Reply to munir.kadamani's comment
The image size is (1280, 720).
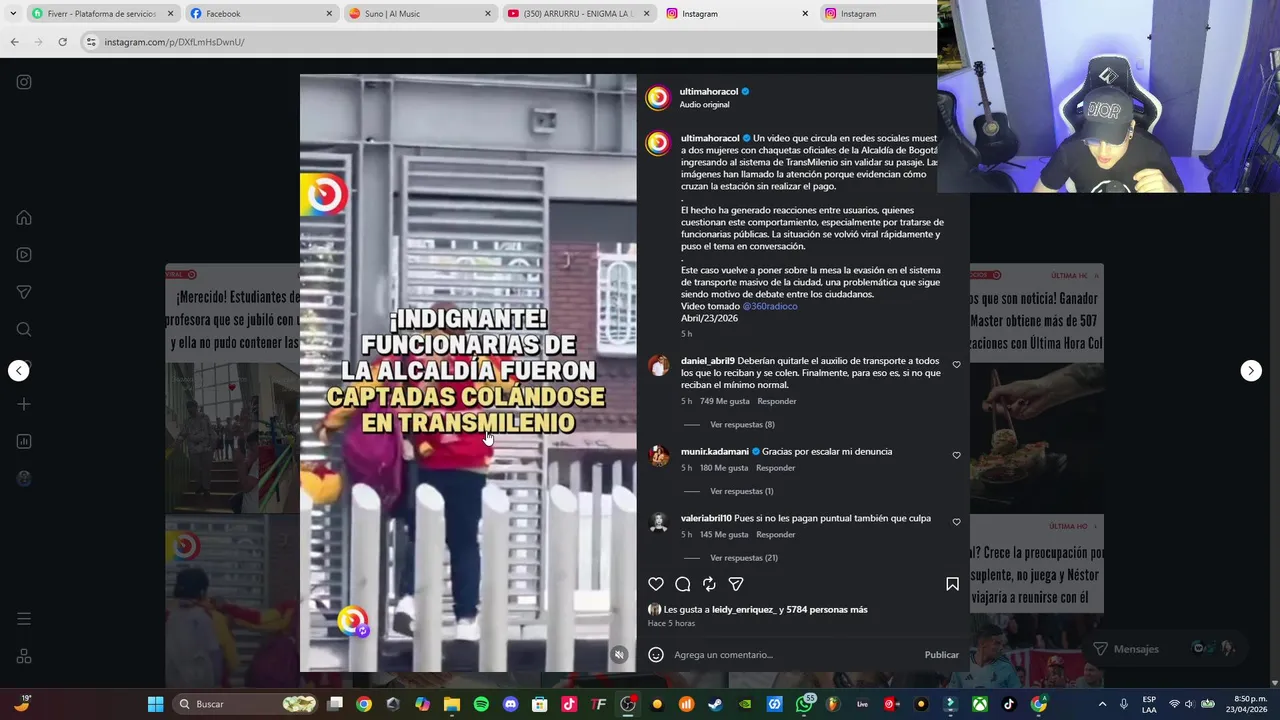point(776,468)
